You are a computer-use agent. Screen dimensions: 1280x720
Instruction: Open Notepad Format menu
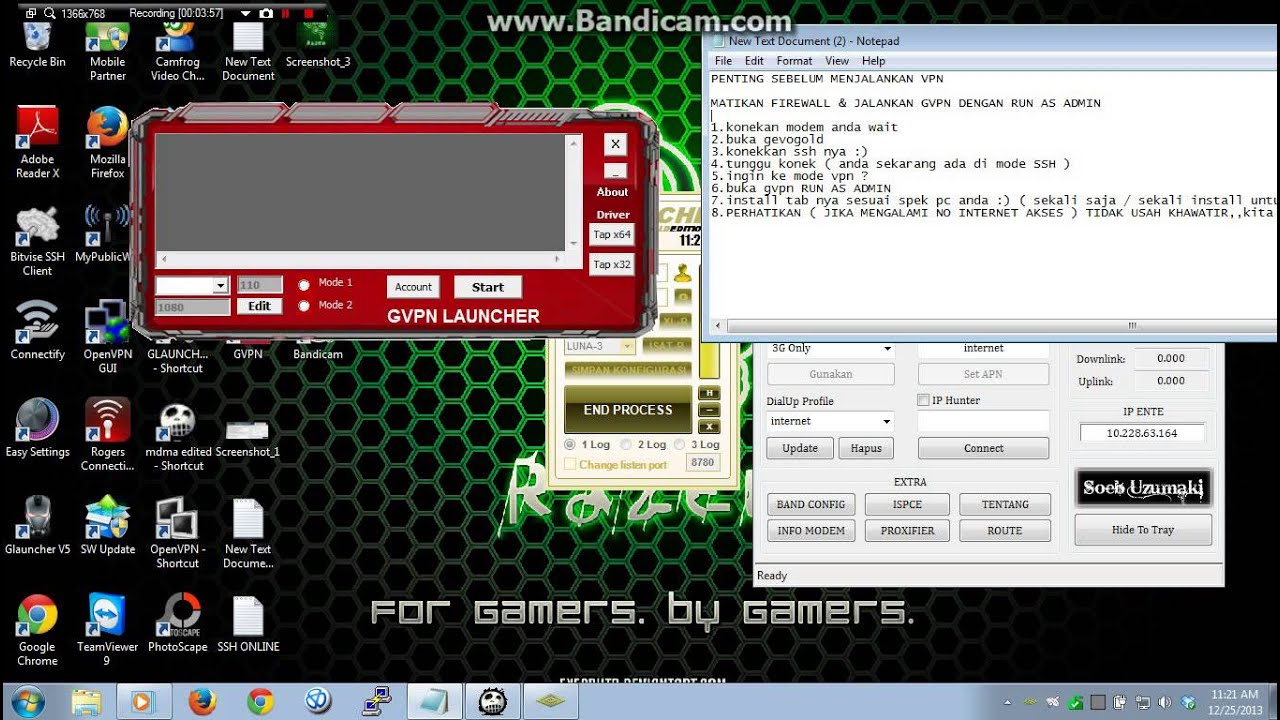pos(794,61)
